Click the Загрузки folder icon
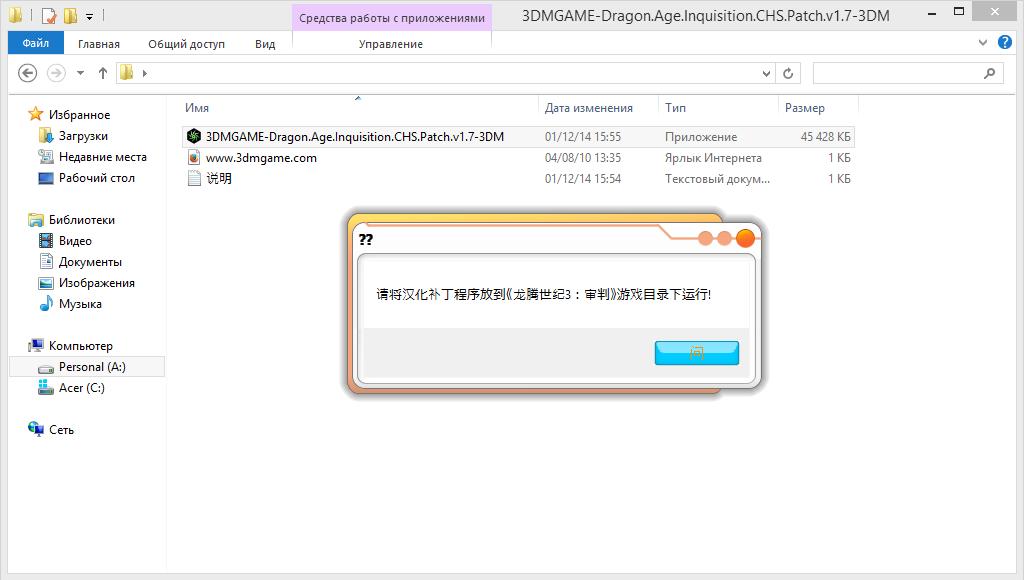The height and width of the screenshot is (580, 1024). click(x=46, y=136)
